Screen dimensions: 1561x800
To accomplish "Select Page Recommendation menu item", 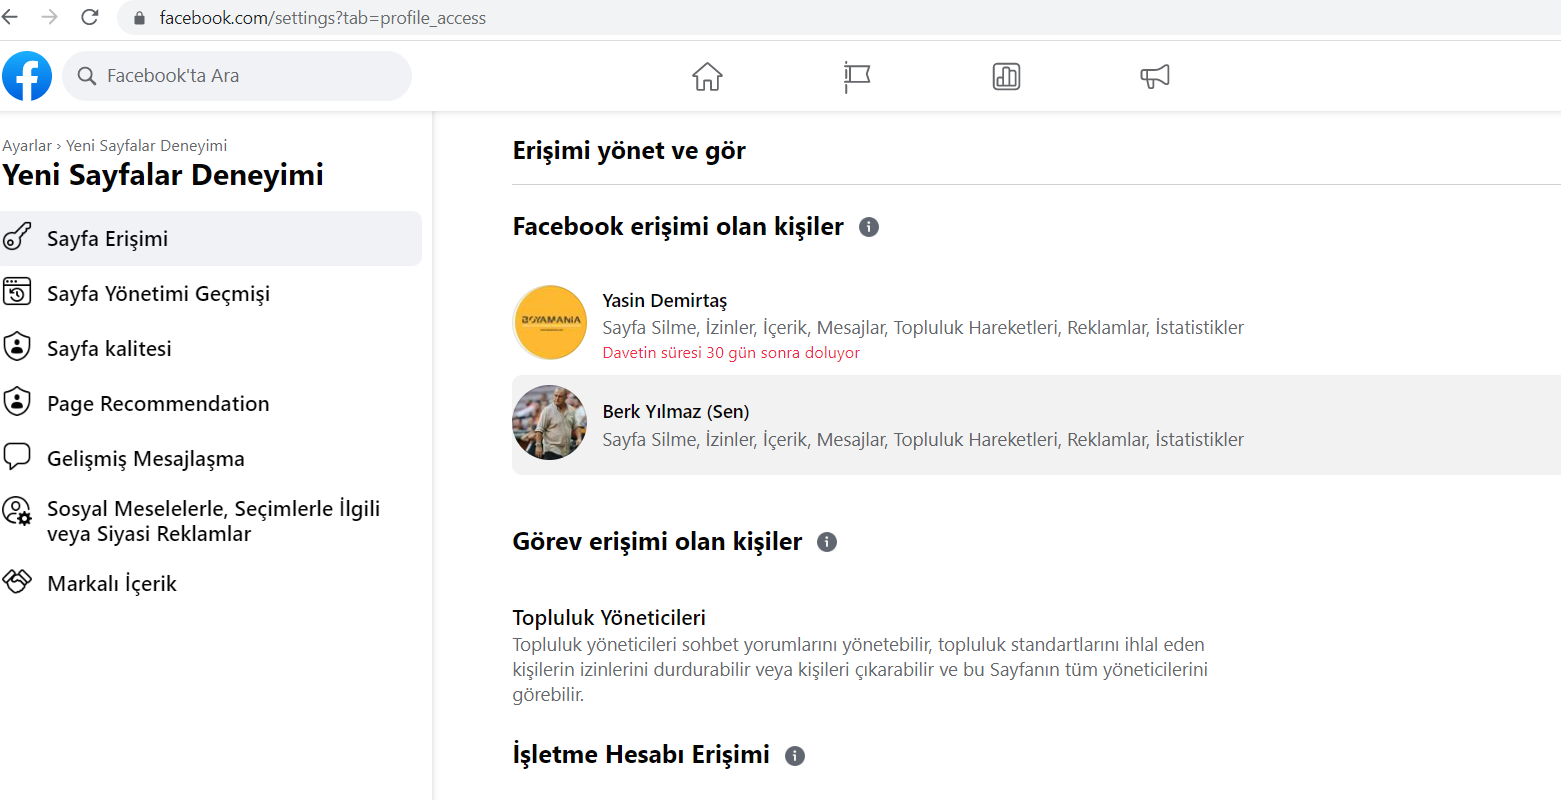I will (211, 403).
